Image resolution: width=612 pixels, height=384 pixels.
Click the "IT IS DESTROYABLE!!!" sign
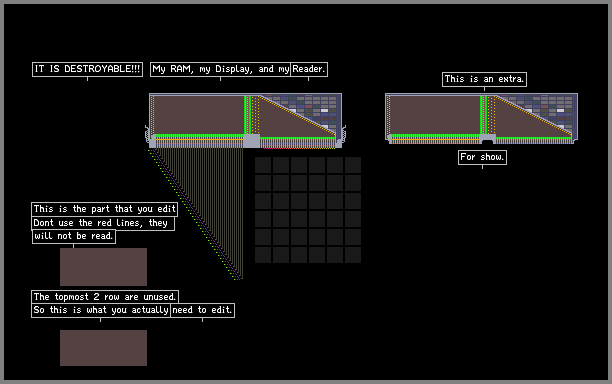[x=87, y=69]
